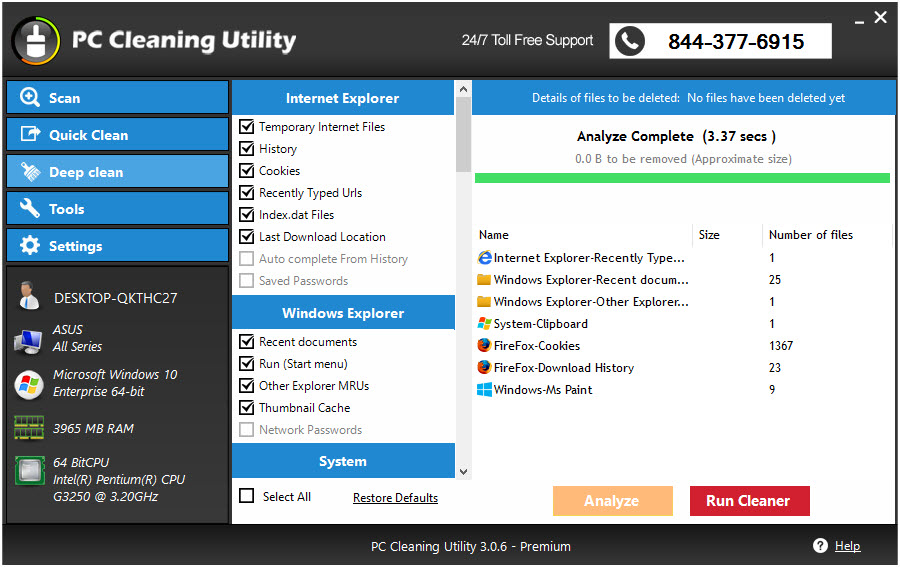Click the scroll up arrow of category list

pos(463,90)
